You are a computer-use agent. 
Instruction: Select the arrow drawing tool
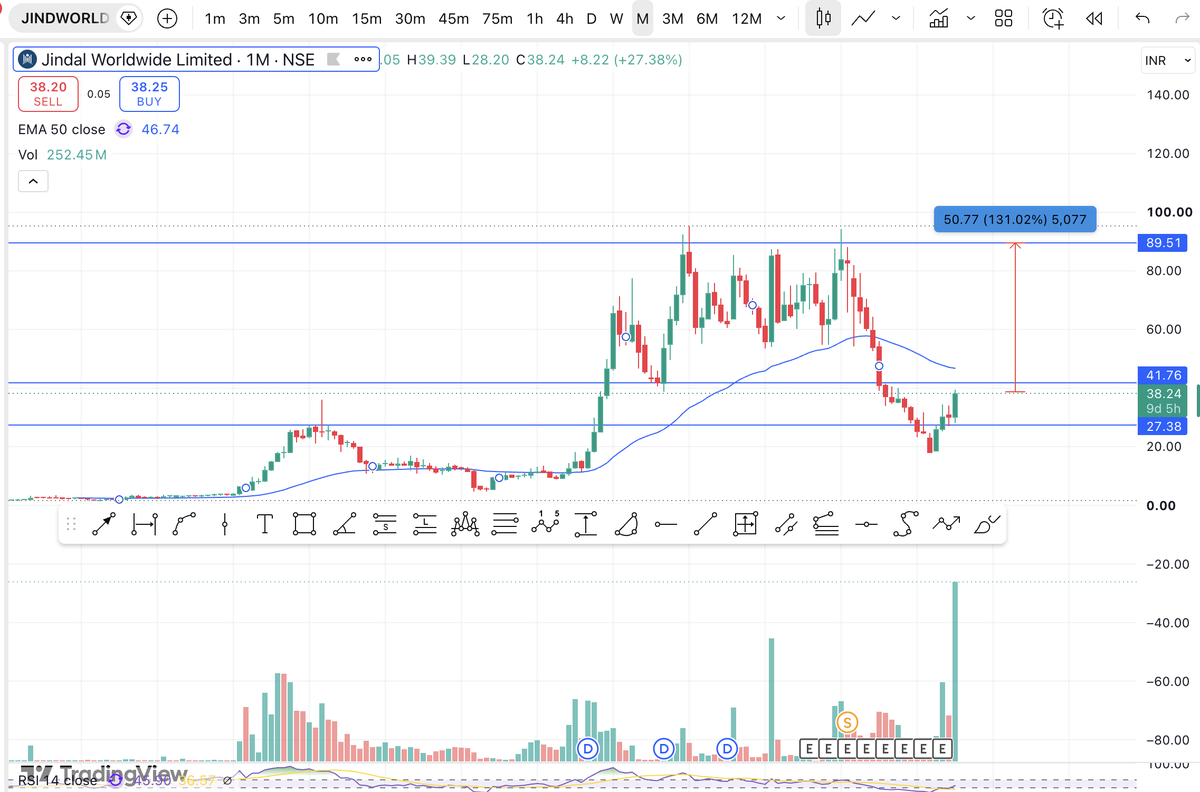104,523
